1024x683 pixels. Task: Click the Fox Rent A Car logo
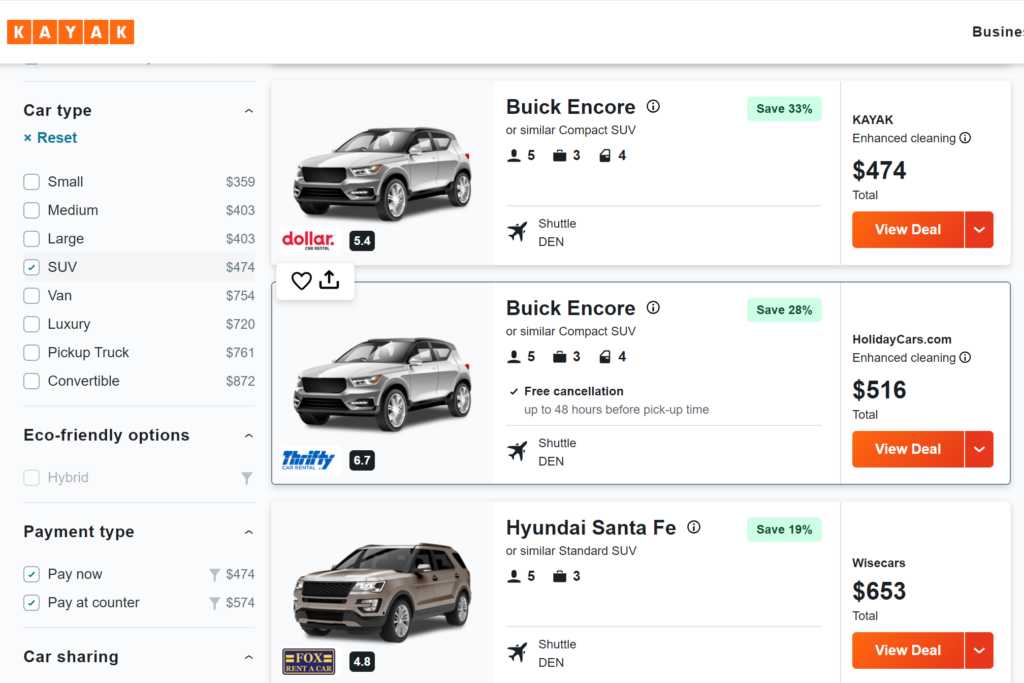[x=308, y=661]
